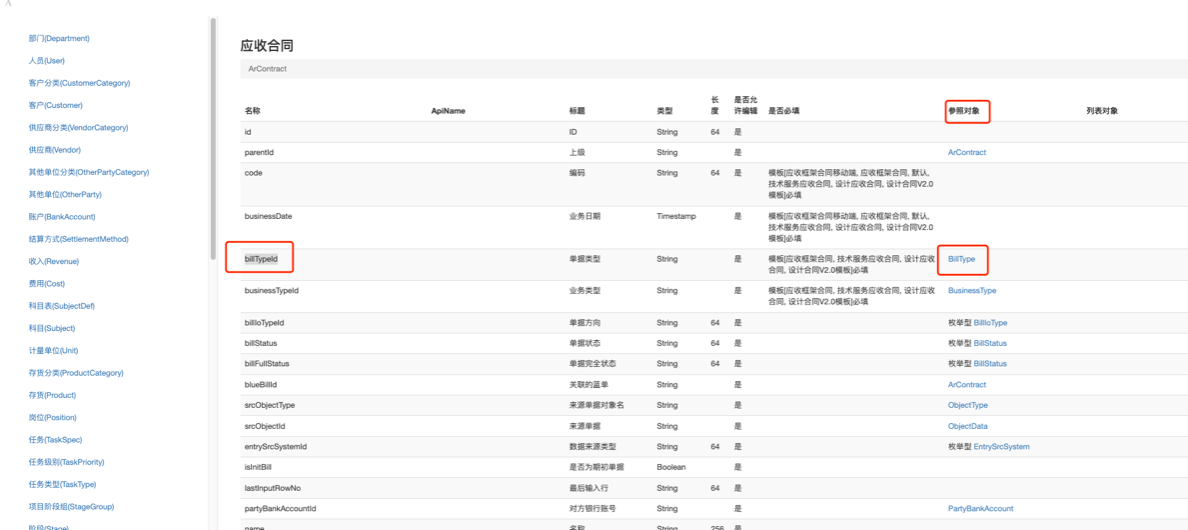Open ArContract link in the parentId row
Viewport: 1188px width, 530px height.
click(966, 153)
